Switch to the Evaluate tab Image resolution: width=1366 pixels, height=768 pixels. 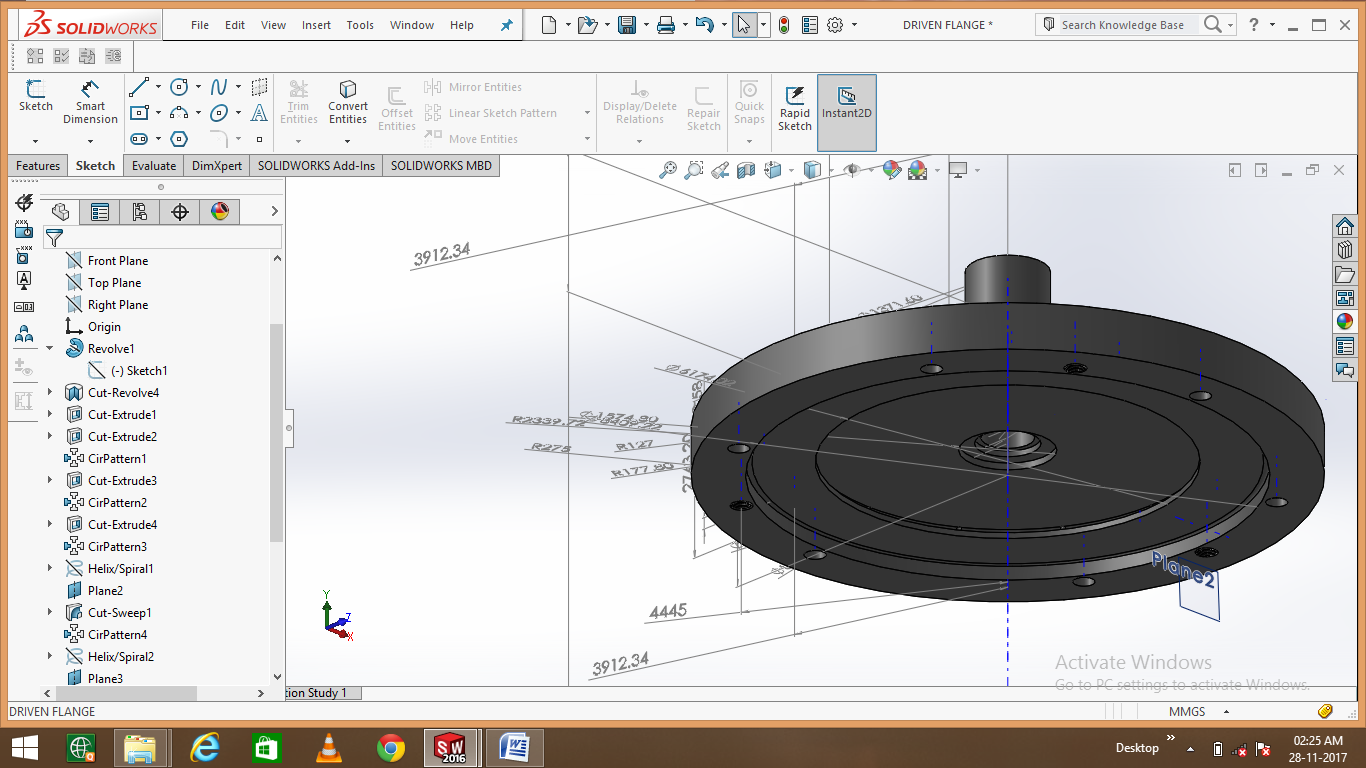153,165
